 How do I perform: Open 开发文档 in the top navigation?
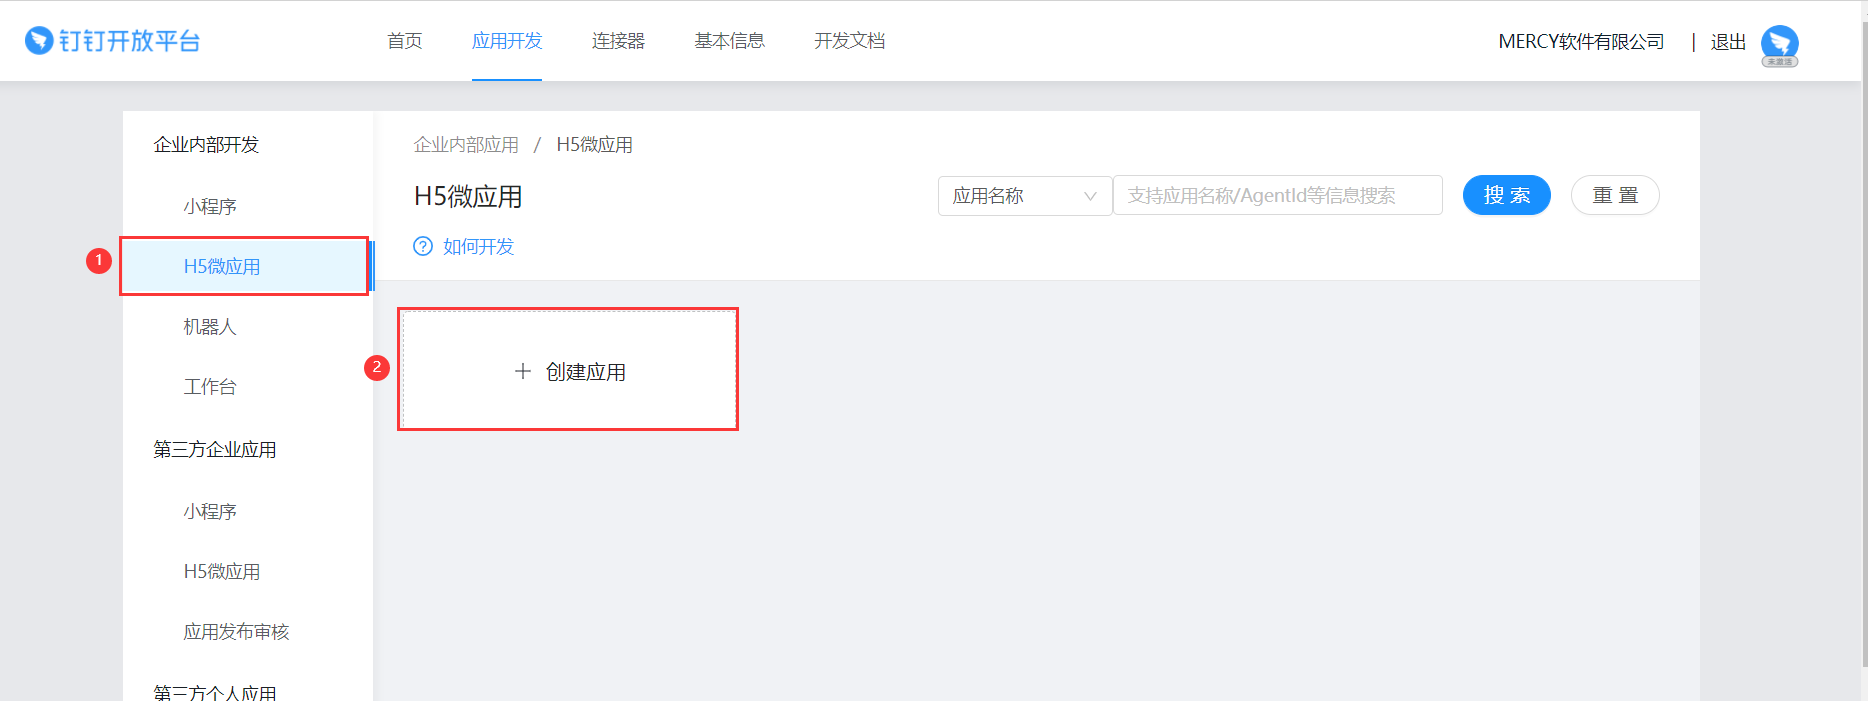(x=849, y=41)
